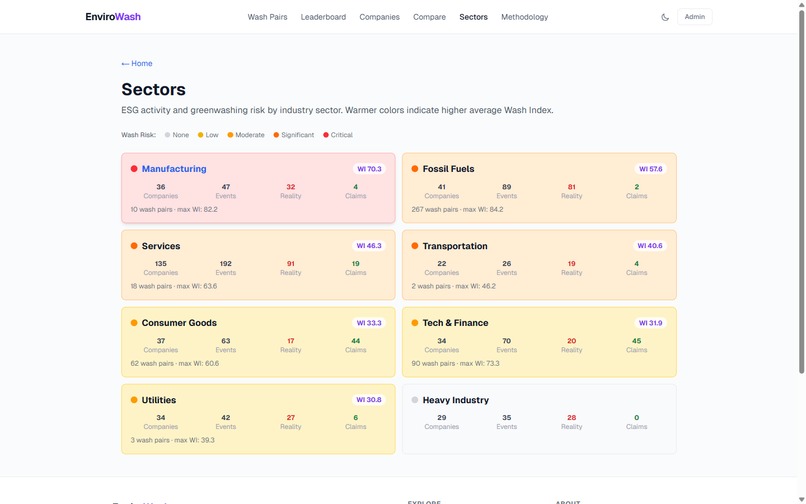Click the amber dot beside Consumer Goods

point(134,323)
